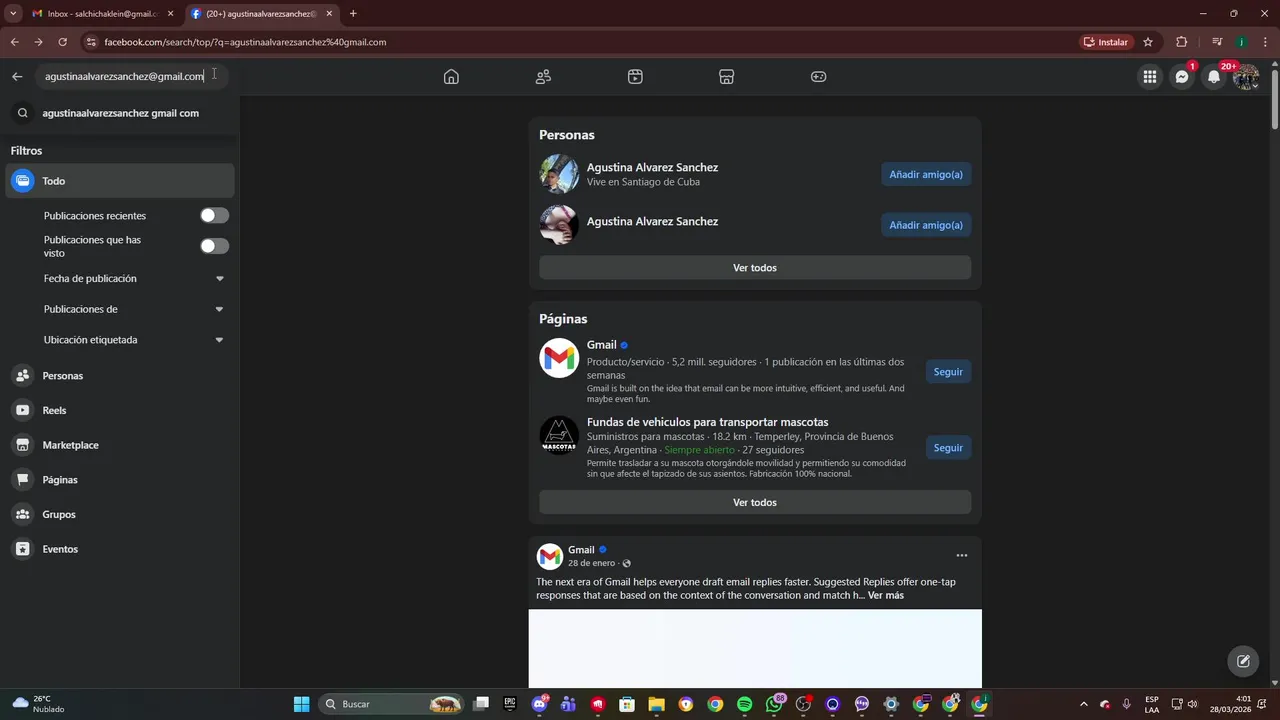Click the Chrome browser back arrow
This screenshot has width=1280, height=720.
[14, 42]
